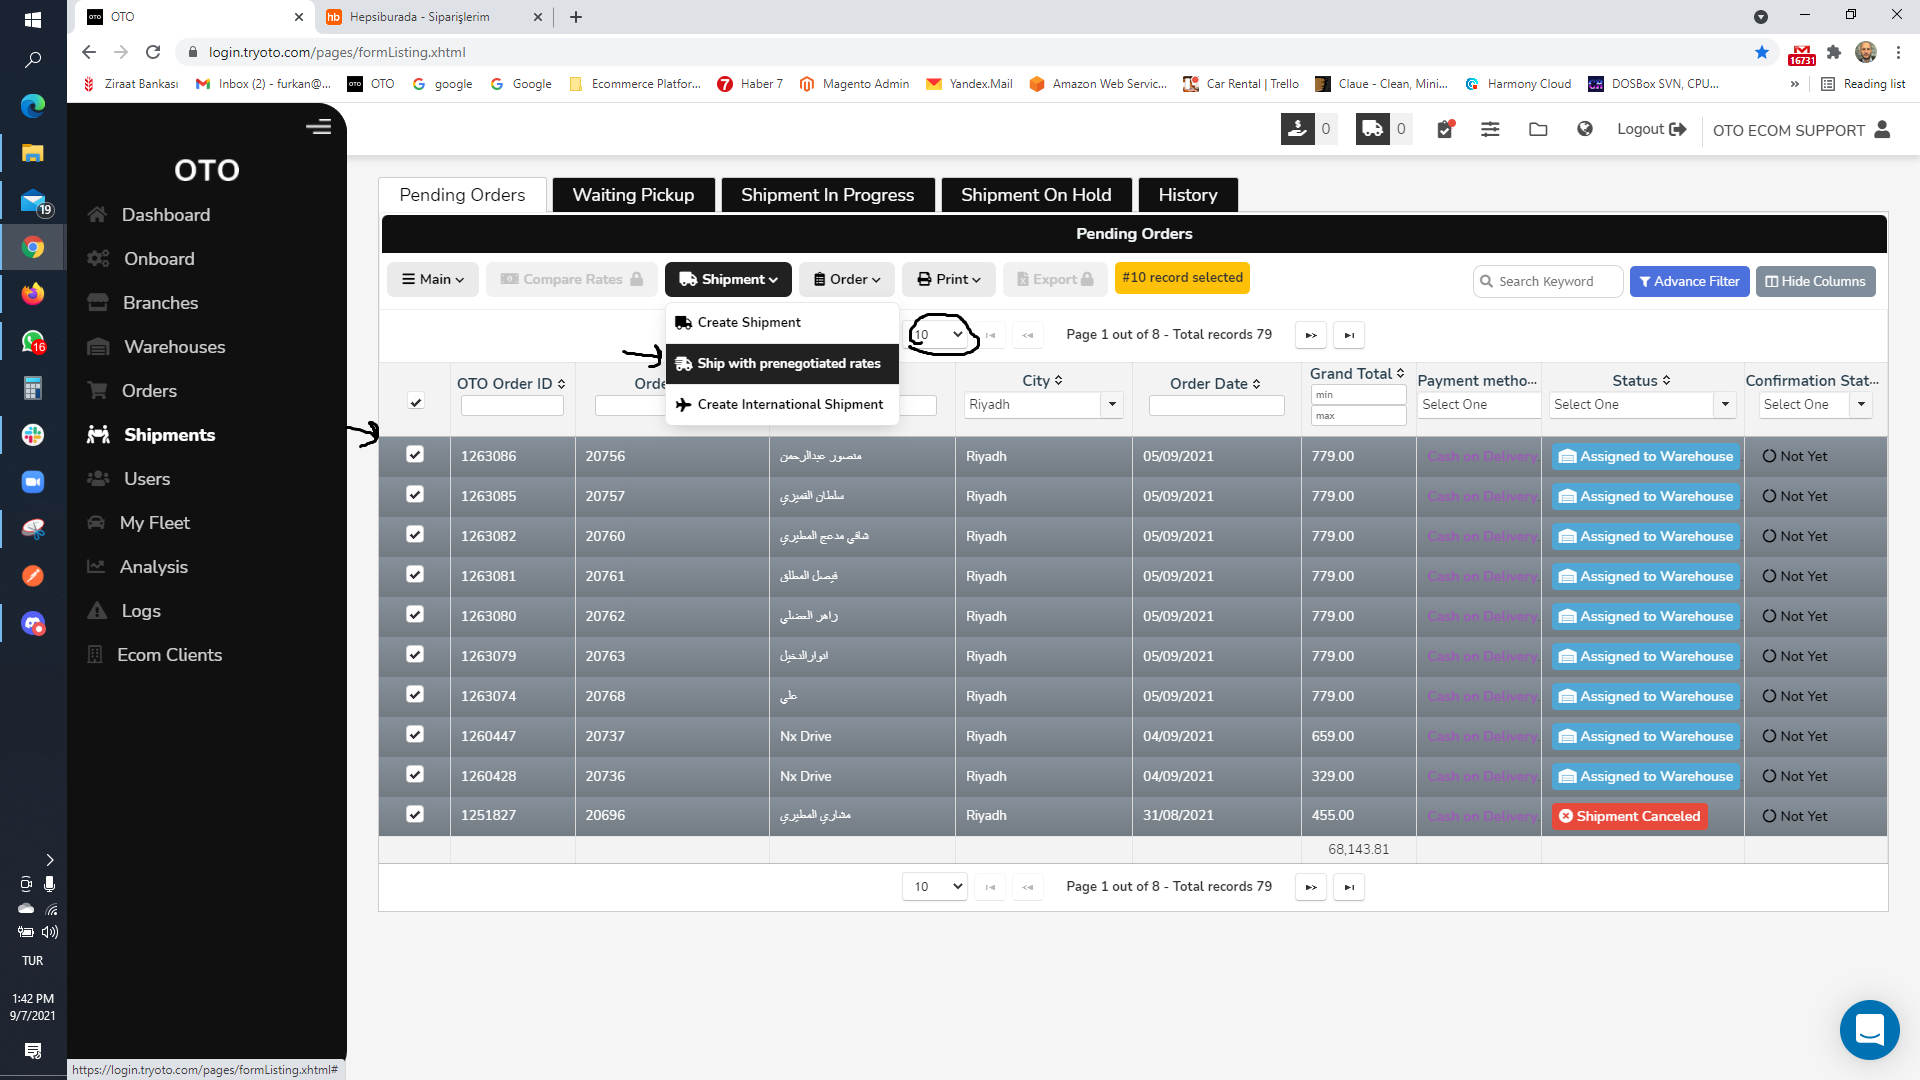Open bottom rows-per-page dropdown
The height and width of the screenshot is (1080, 1920).
pos(934,887)
